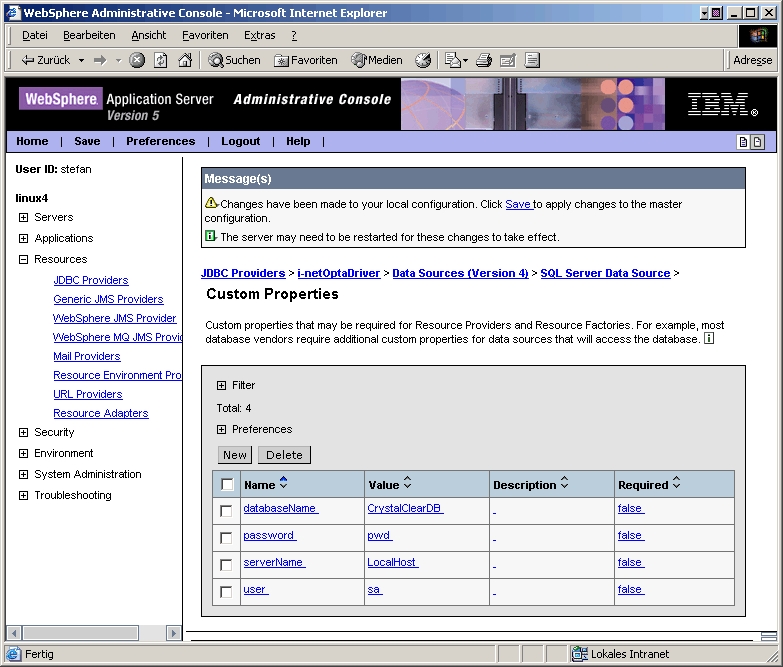
Task: Open the Medien toolbar button
Action: pyautogui.click(x=377, y=60)
